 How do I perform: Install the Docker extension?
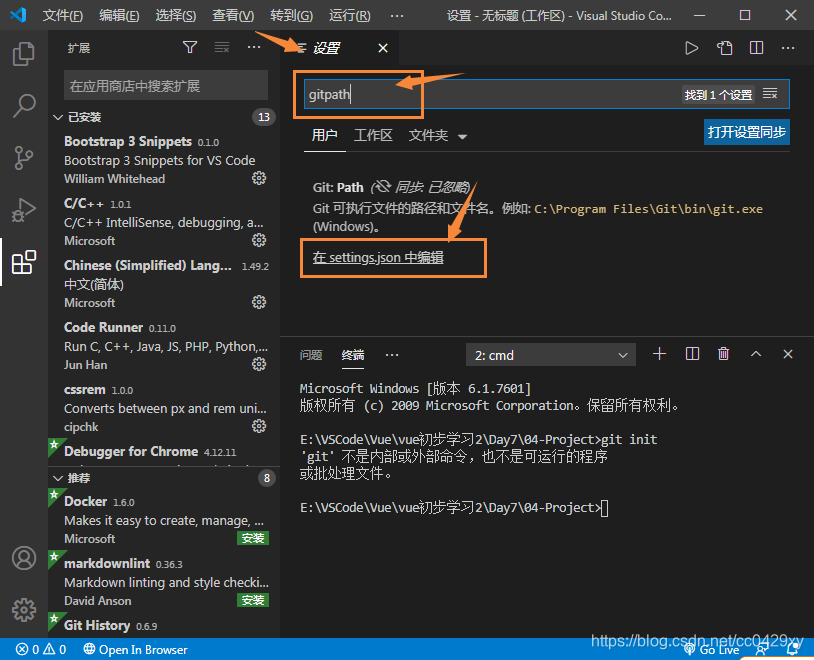[x=253, y=538]
